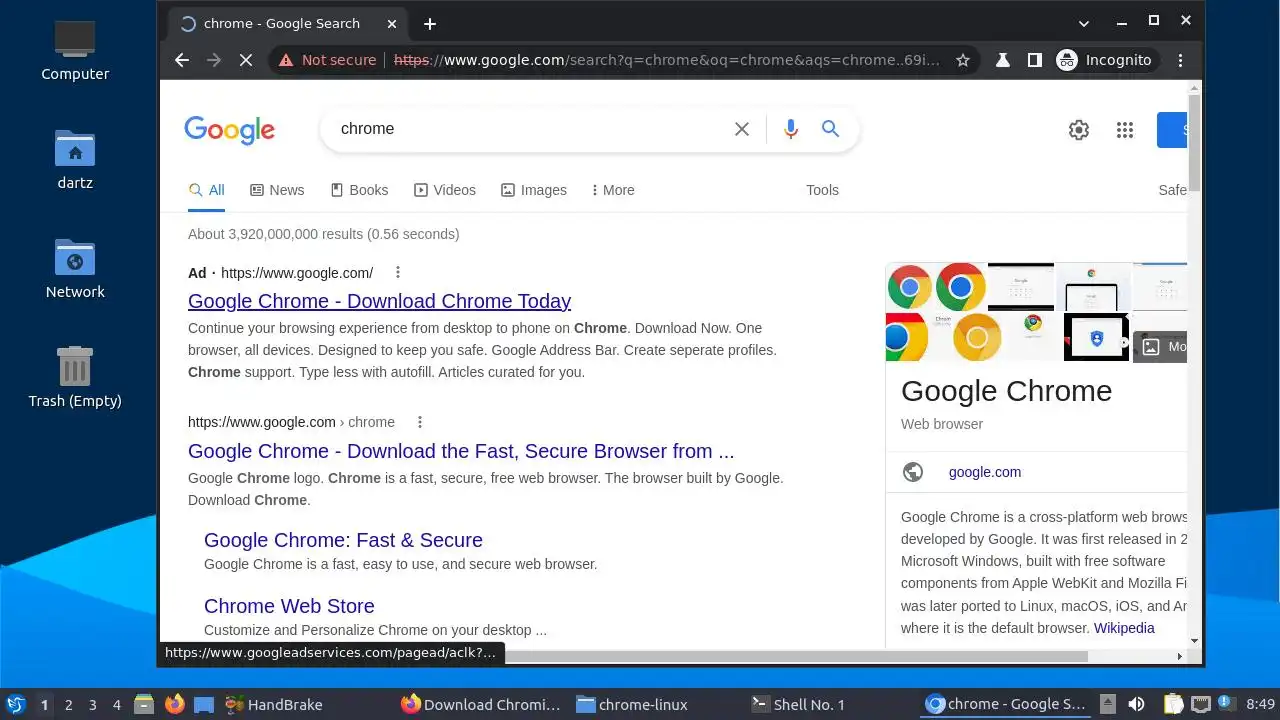
Task: Open Chrome's three-dot menu
Action: (1182, 60)
